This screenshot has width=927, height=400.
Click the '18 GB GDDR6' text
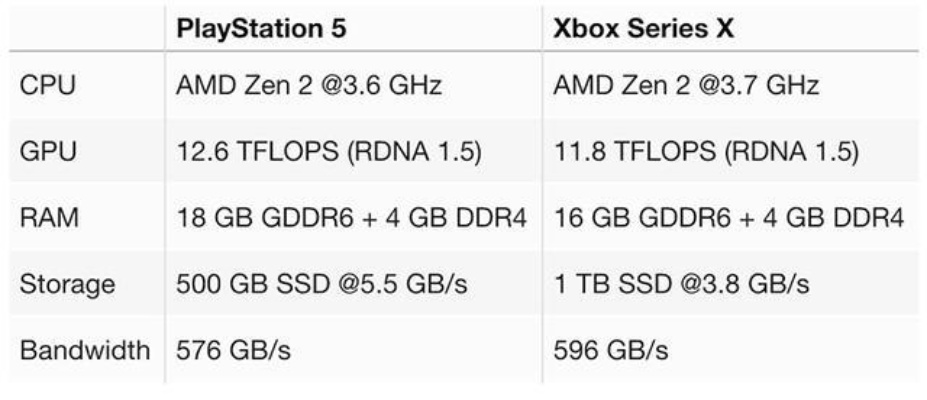(253, 218)
